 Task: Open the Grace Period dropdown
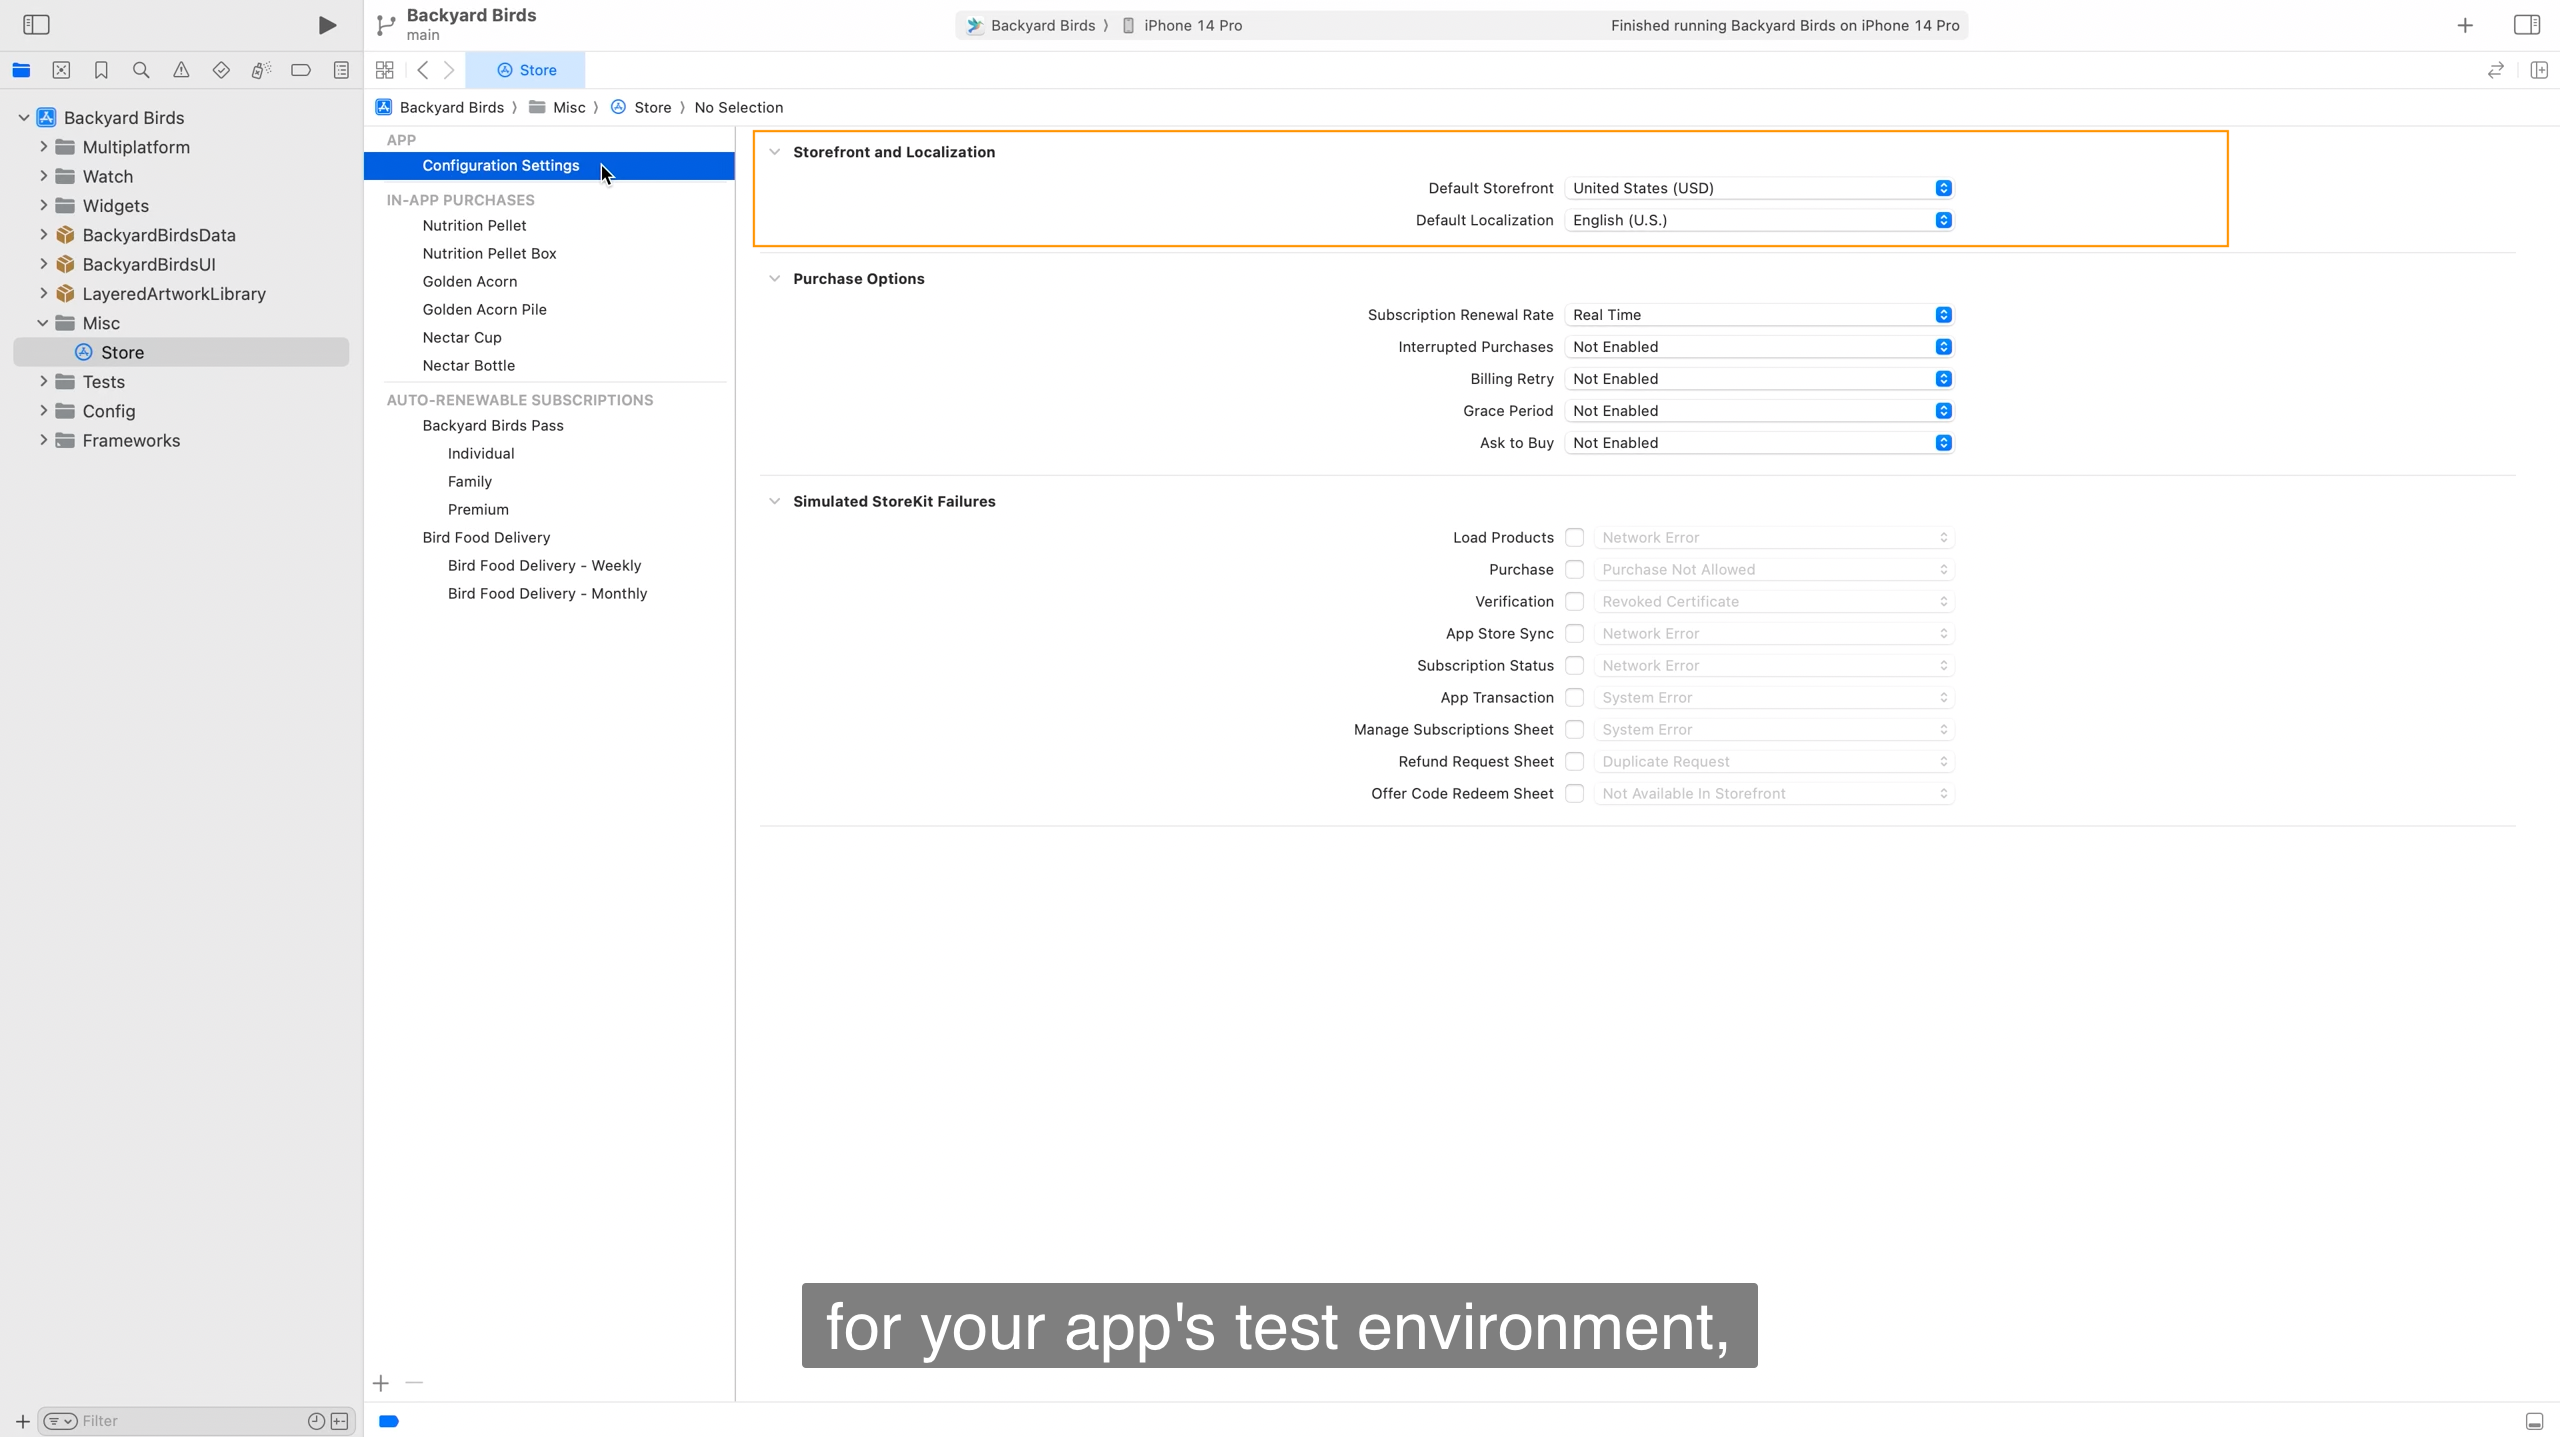[x=1759, y=411]
